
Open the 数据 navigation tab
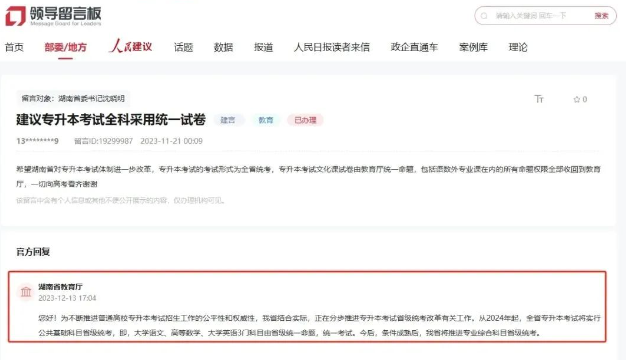pos(223,47)
